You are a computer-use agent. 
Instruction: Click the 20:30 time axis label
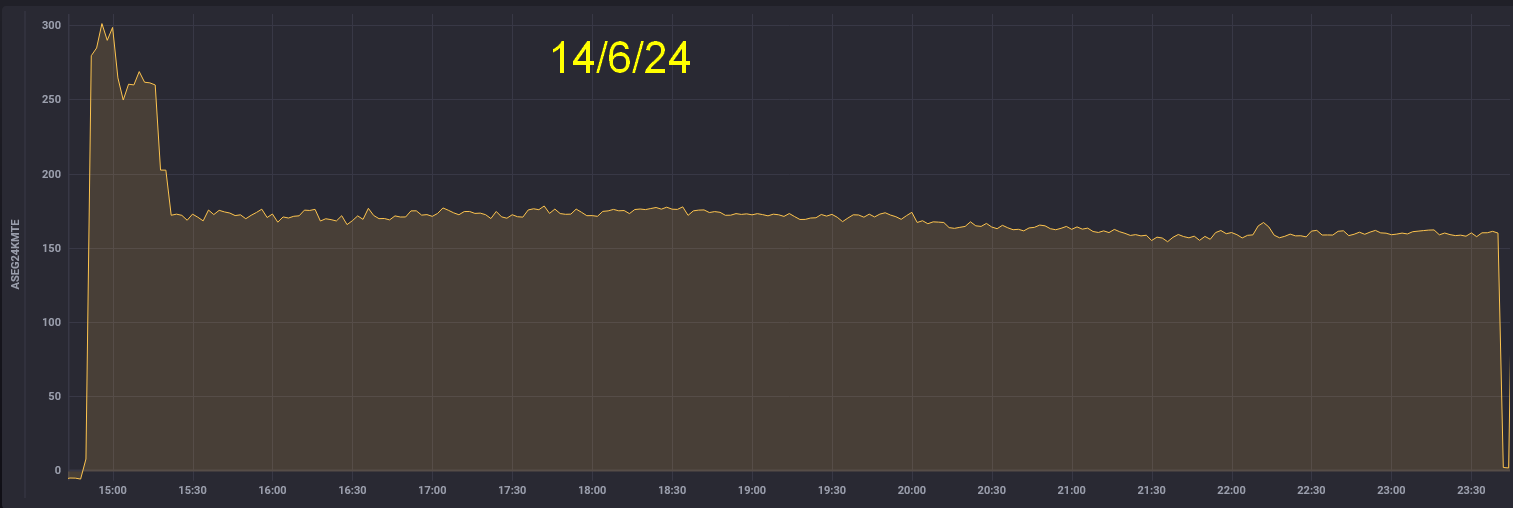(x=992, y=490)
